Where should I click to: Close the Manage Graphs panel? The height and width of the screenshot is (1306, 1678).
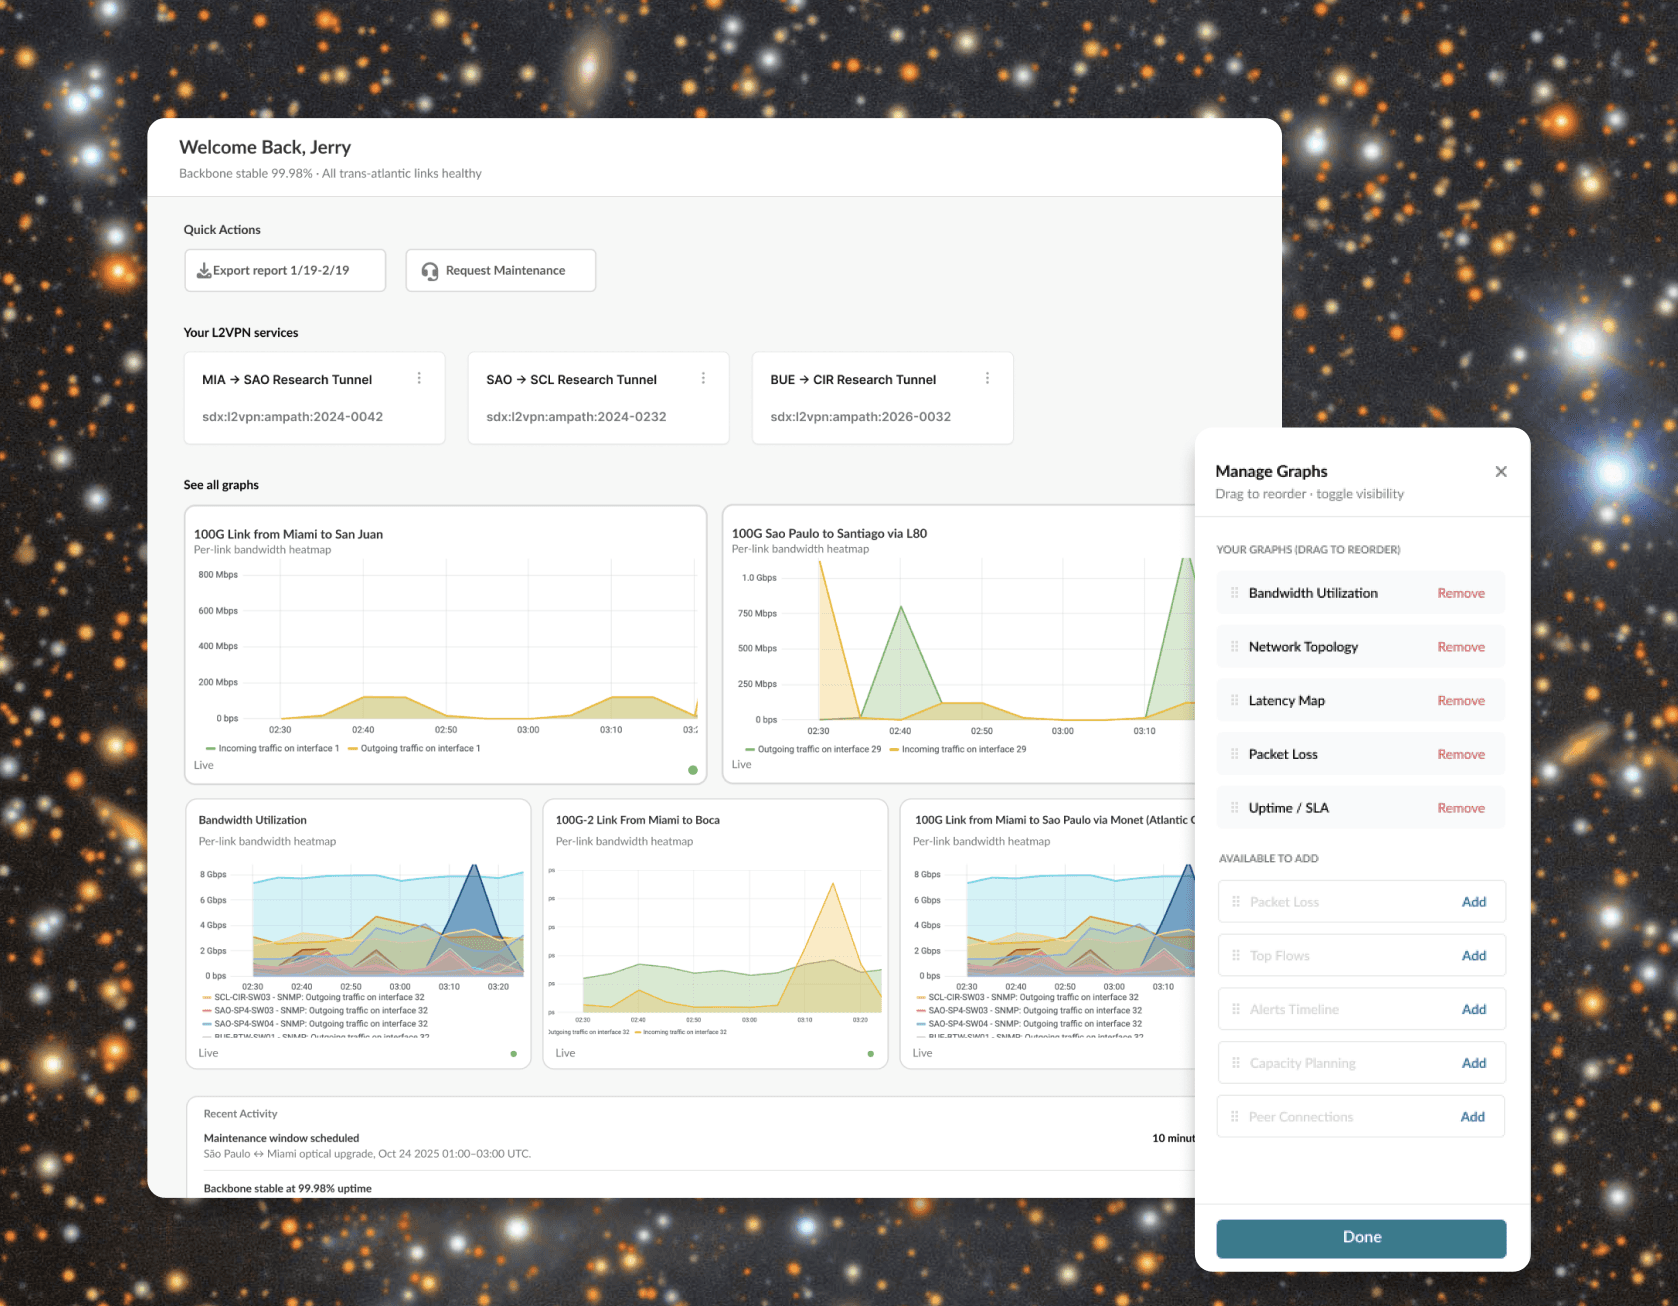1501,472
